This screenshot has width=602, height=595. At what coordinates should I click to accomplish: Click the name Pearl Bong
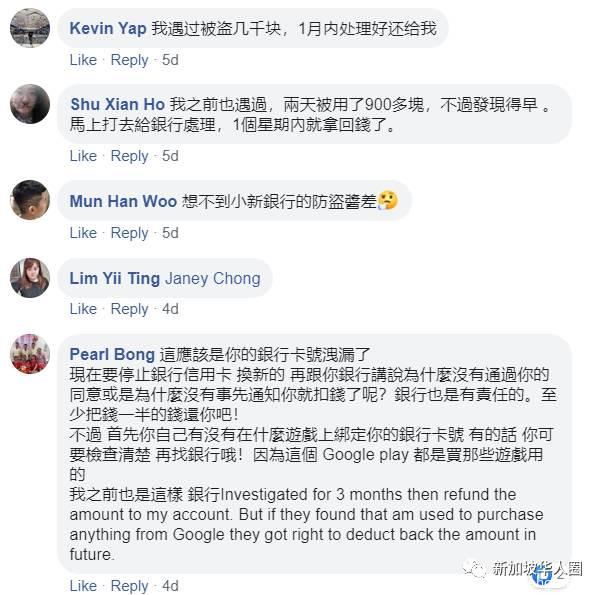click(112, 354)
